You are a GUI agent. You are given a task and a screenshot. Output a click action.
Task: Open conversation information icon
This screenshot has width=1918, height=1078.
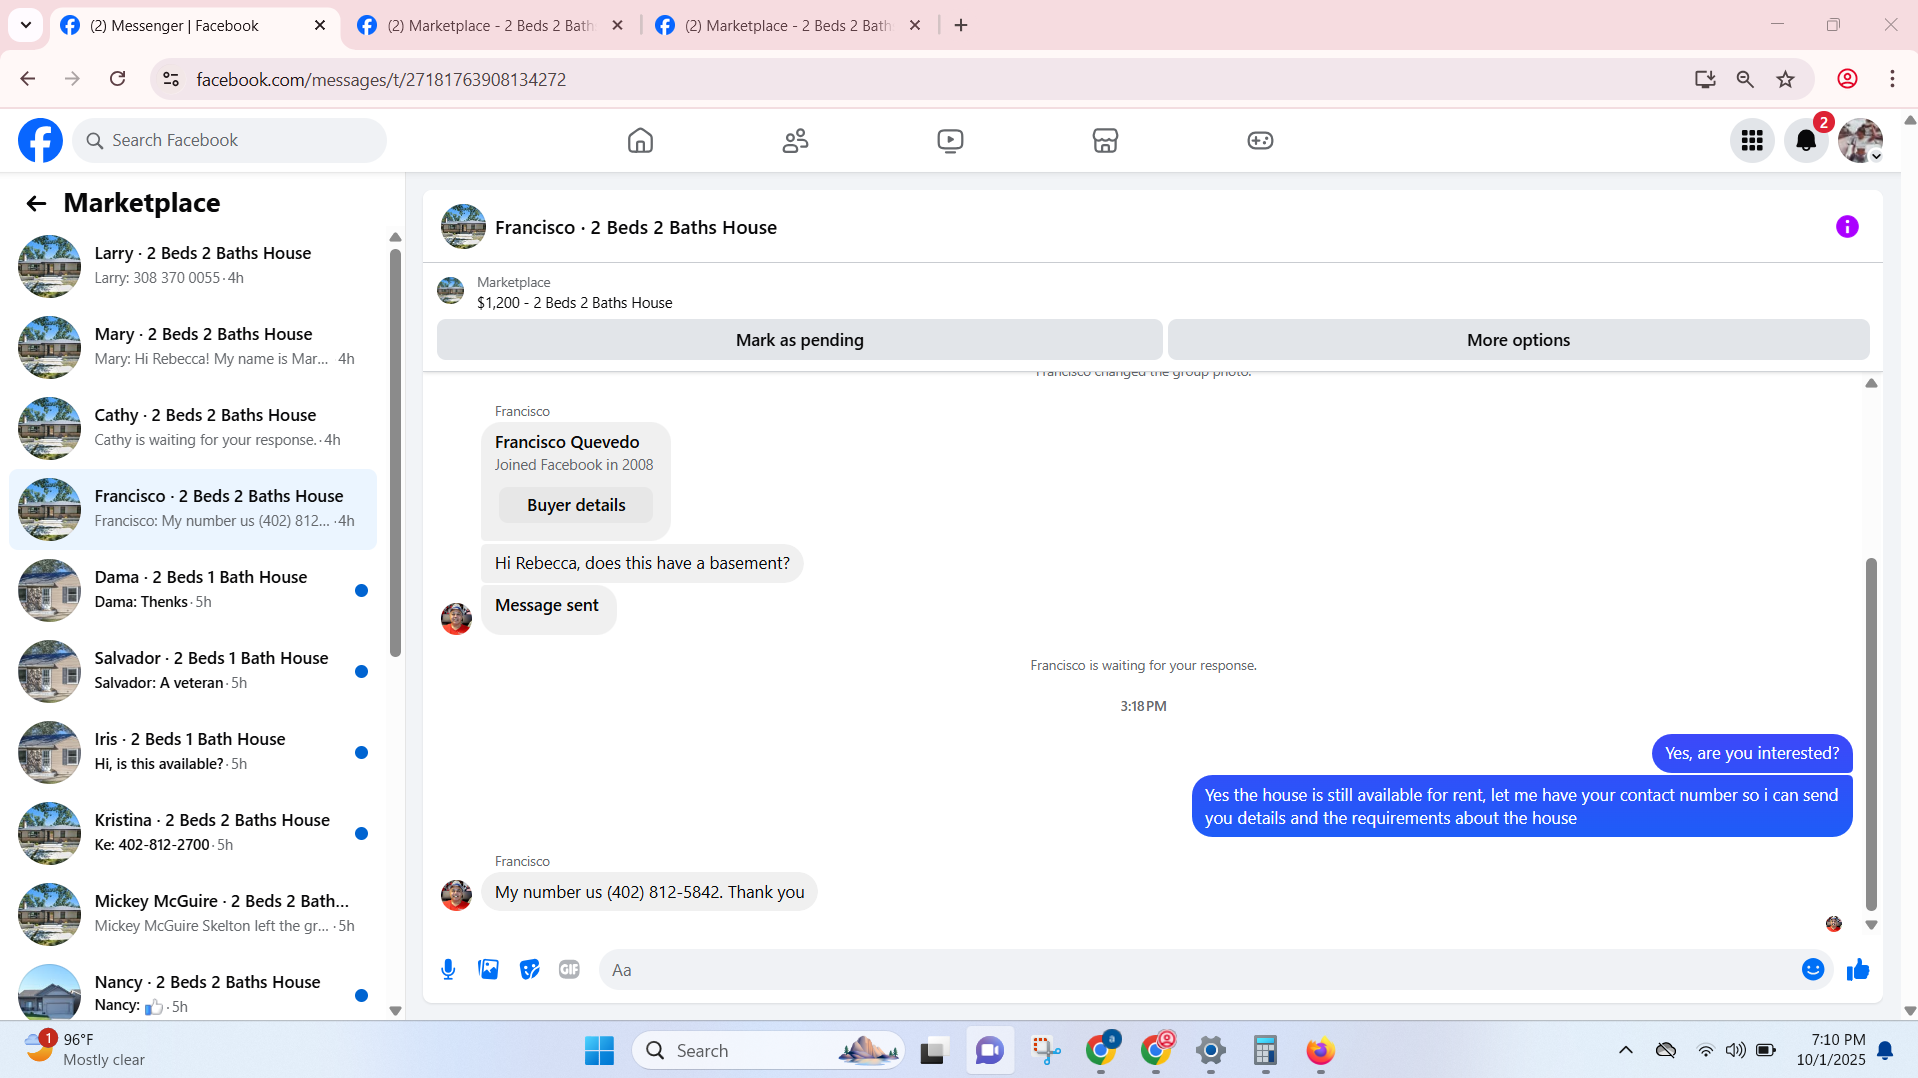click(x=1847, y=227)
